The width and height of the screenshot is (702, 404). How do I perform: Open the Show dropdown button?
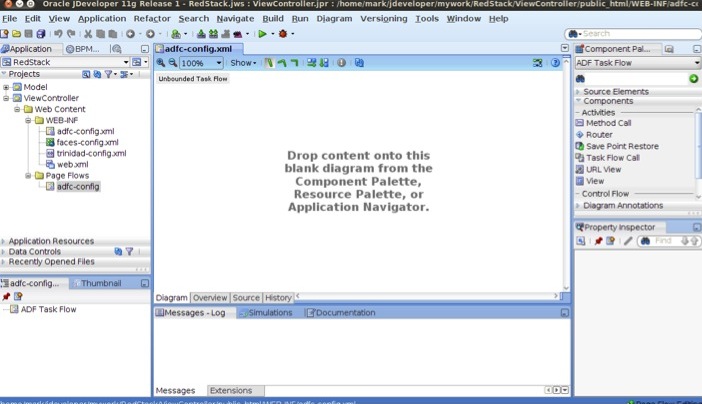tap(243, 63)
